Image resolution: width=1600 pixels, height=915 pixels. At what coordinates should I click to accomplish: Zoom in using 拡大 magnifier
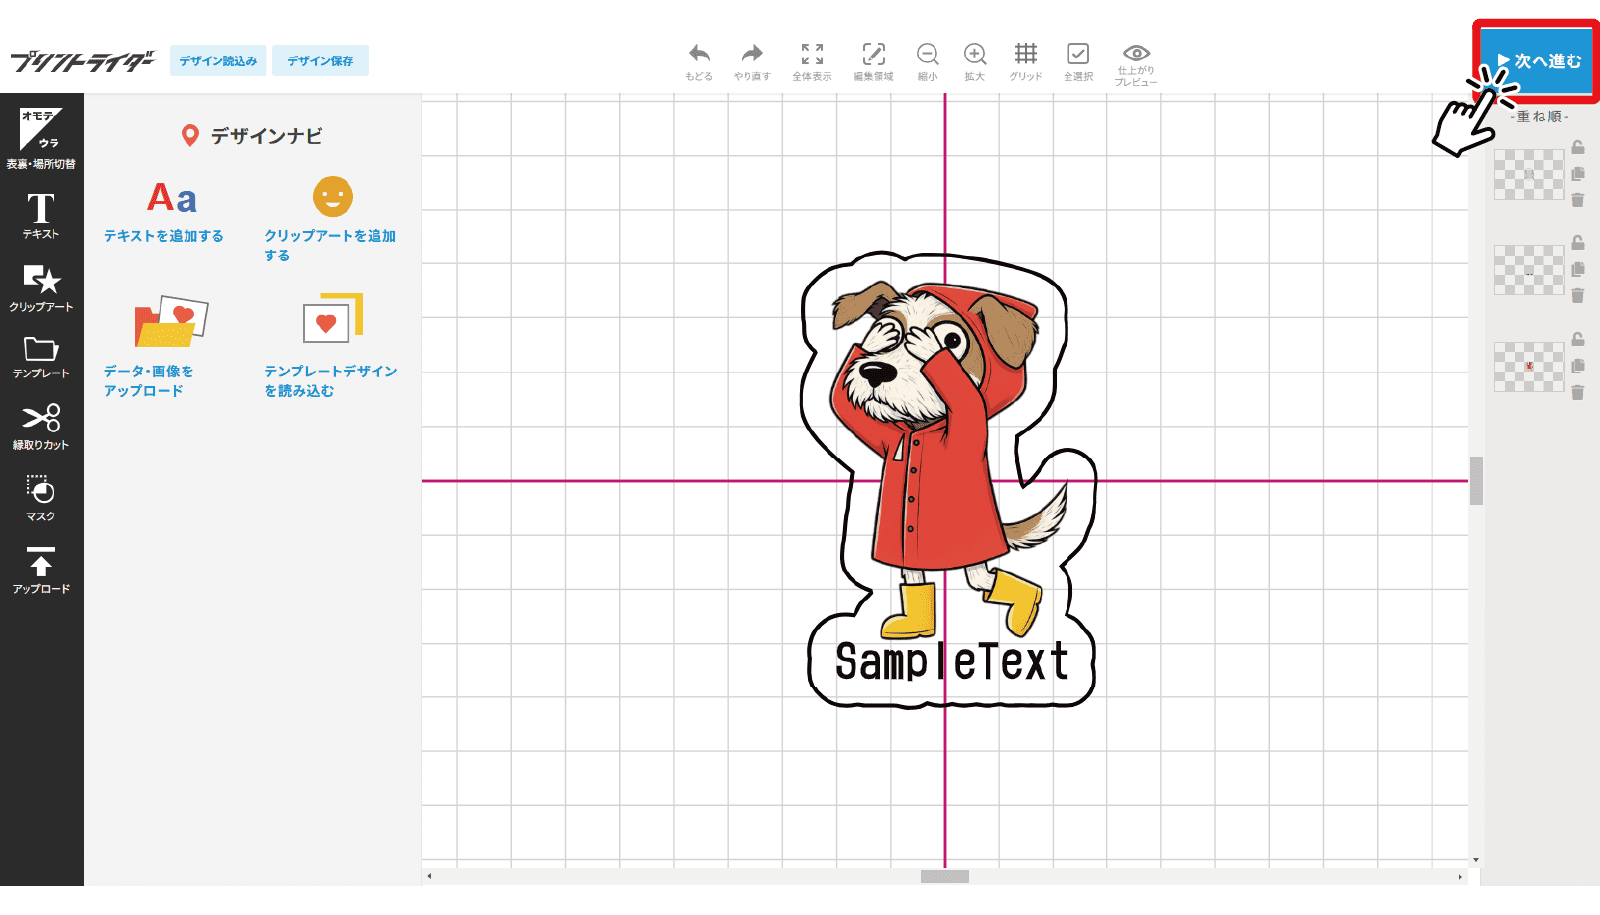pyautogui.click(x=974, y=55)
